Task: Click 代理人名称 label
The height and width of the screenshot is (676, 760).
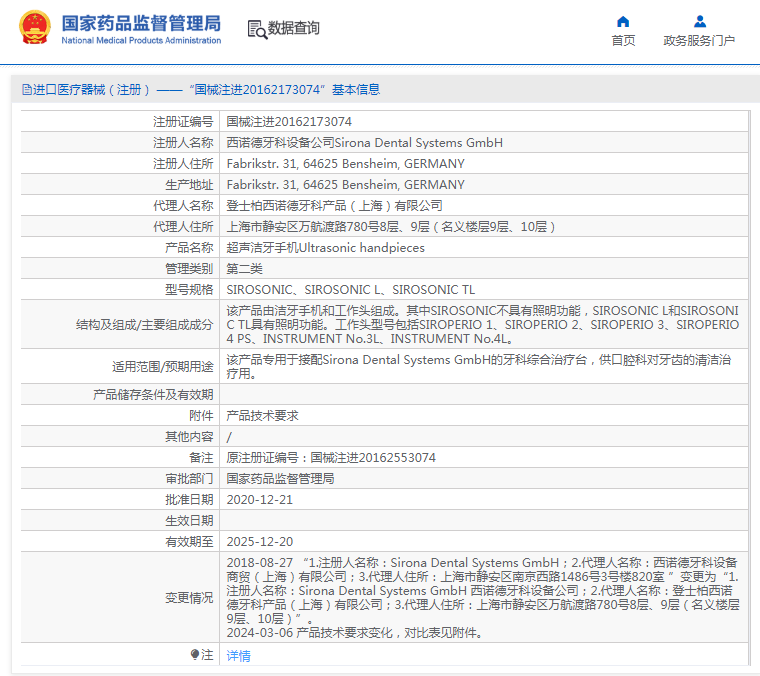Action: (x=183, y=205)
